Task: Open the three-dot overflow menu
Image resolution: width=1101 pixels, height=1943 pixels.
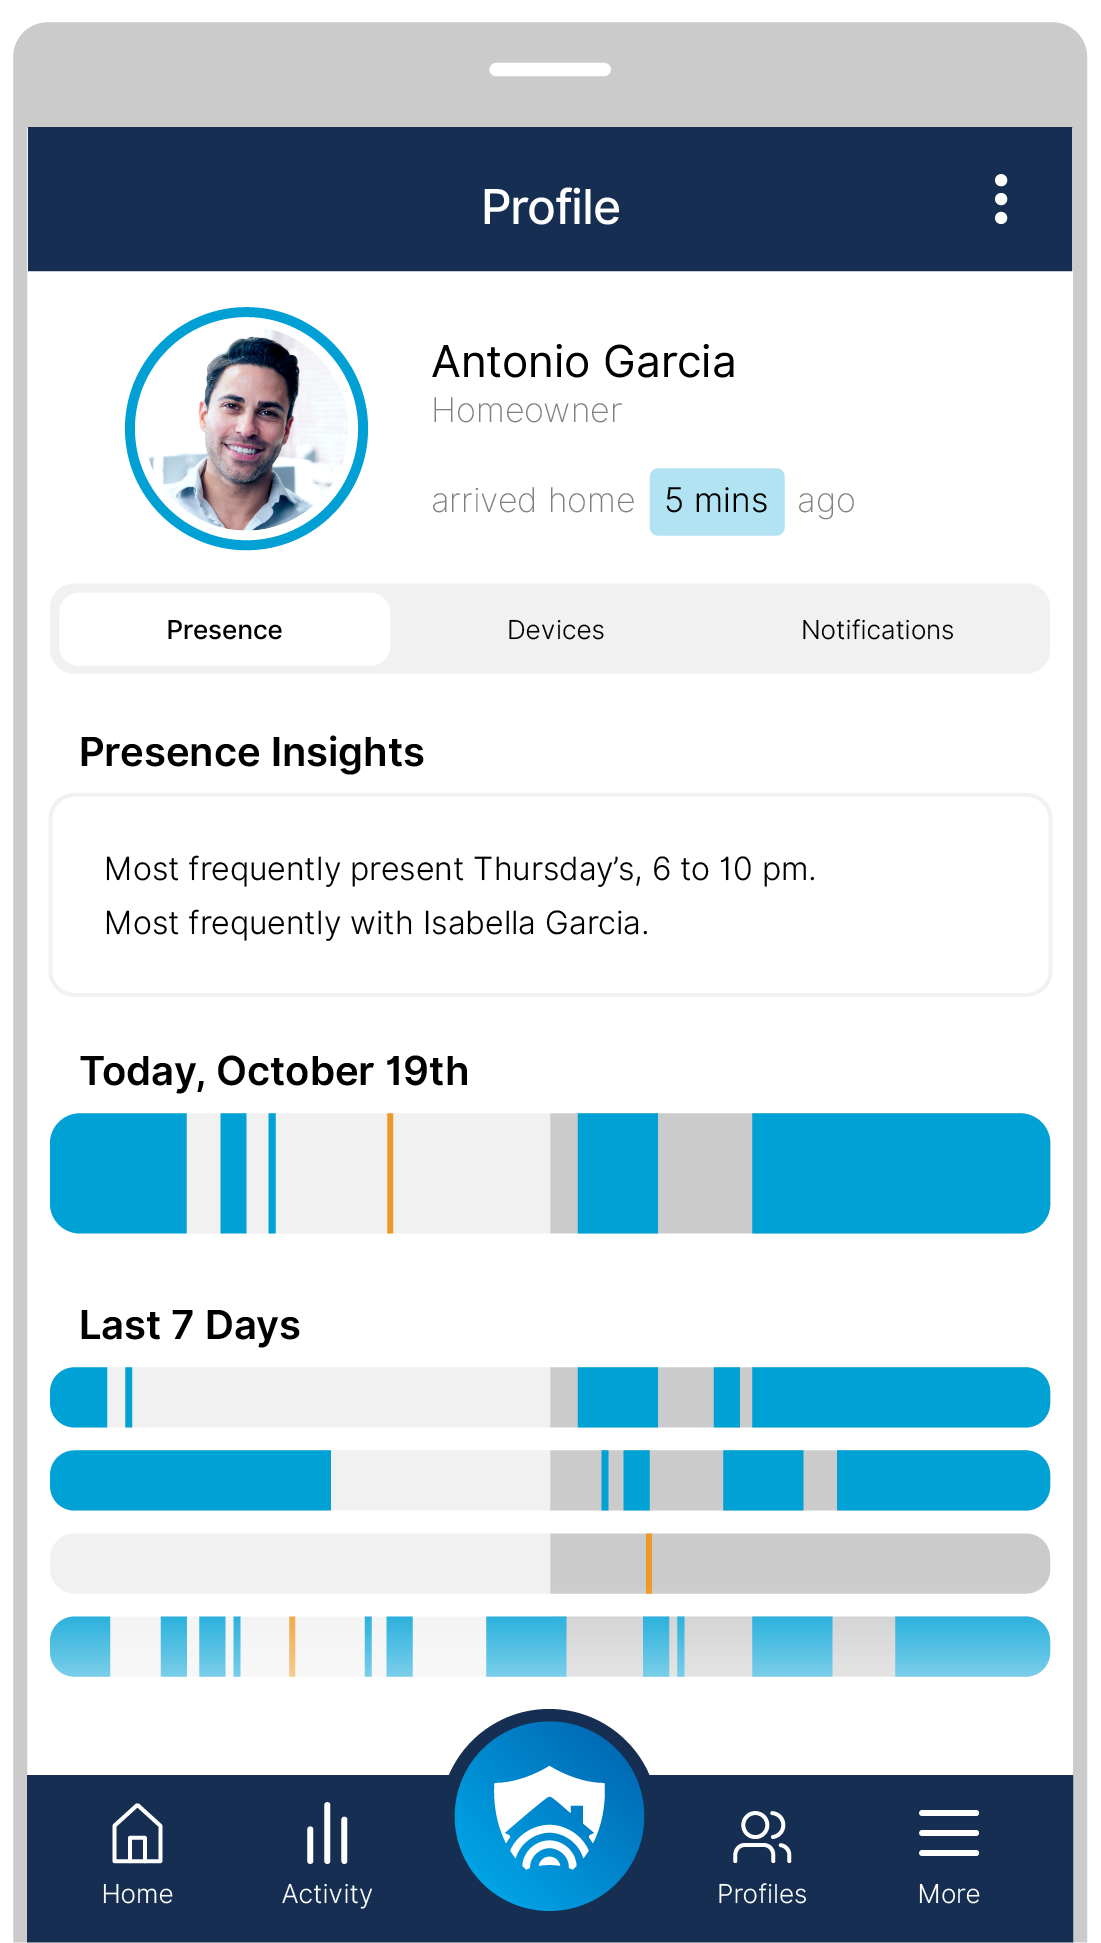Action: tap(1000, 199)
